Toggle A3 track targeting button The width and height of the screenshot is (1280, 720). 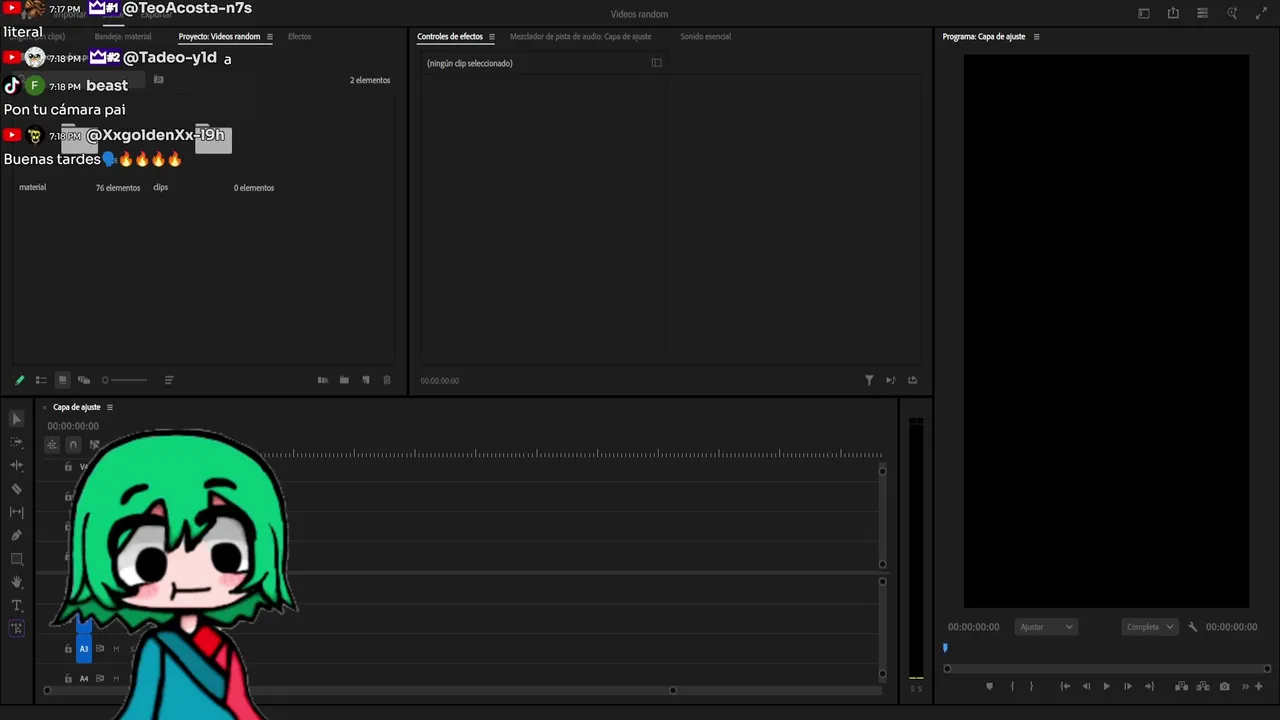(84, 649)
